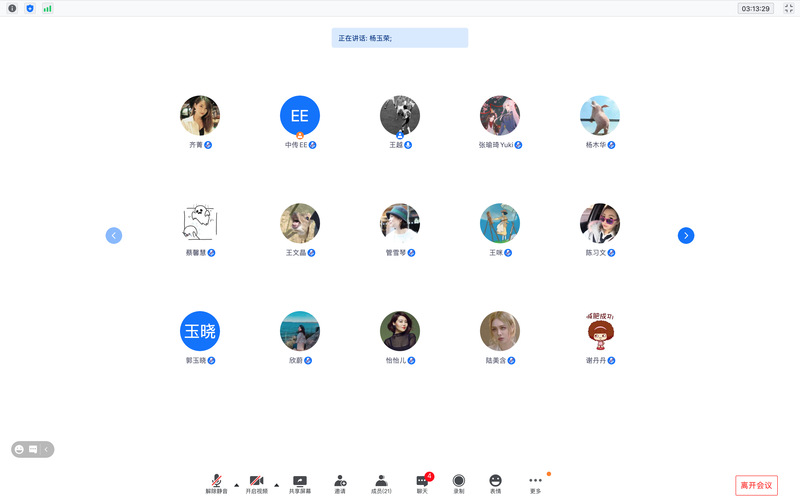The height and width of the screenshot is (500, 800).
Task: Select the 中传EE participant avatar
Action: tap(300, 116)
